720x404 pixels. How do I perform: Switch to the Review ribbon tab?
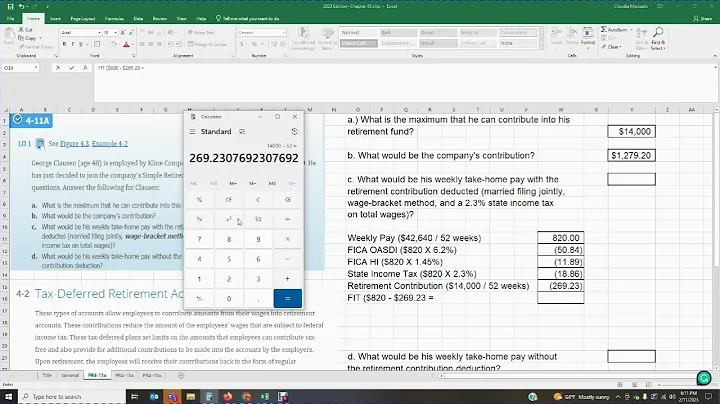[159, 19]
